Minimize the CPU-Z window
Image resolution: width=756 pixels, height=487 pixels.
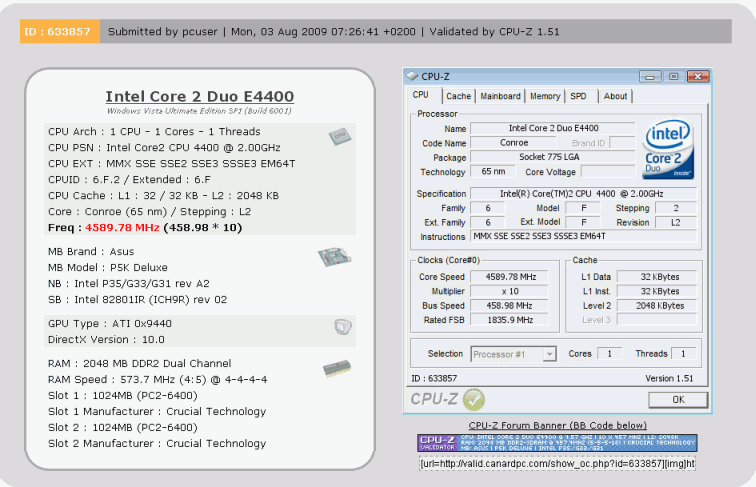point(650,77)
